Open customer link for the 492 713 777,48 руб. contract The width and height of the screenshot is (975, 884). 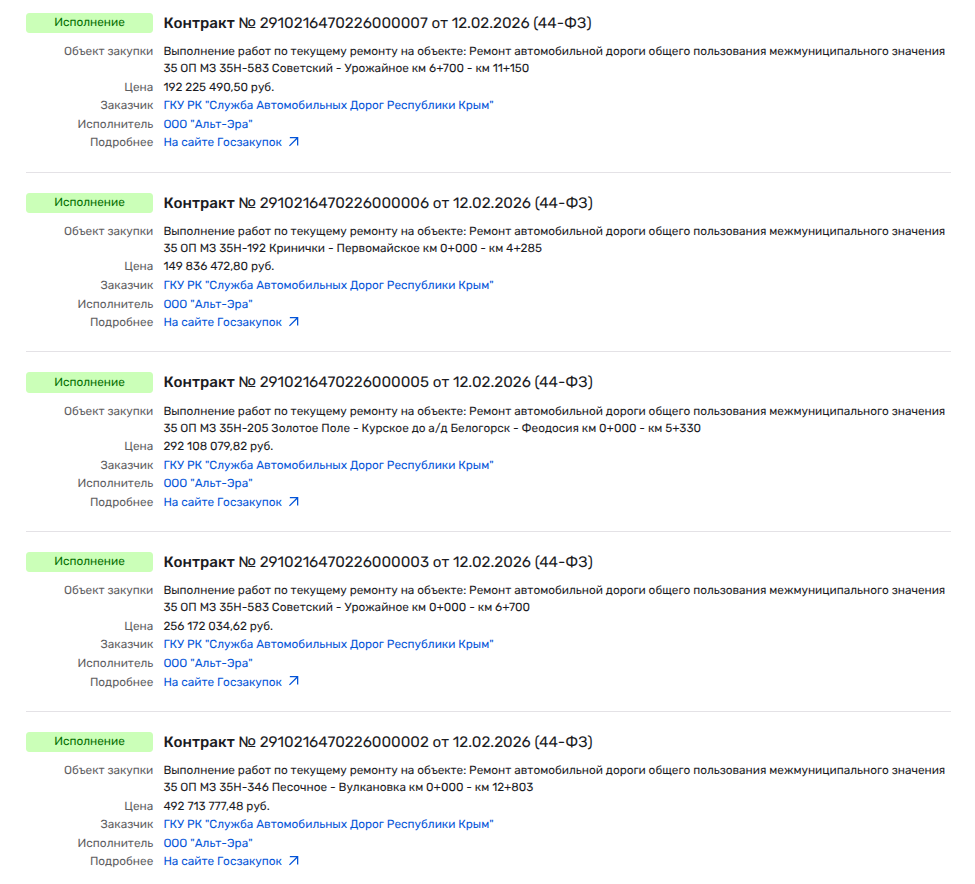click(x=328, y=824)
